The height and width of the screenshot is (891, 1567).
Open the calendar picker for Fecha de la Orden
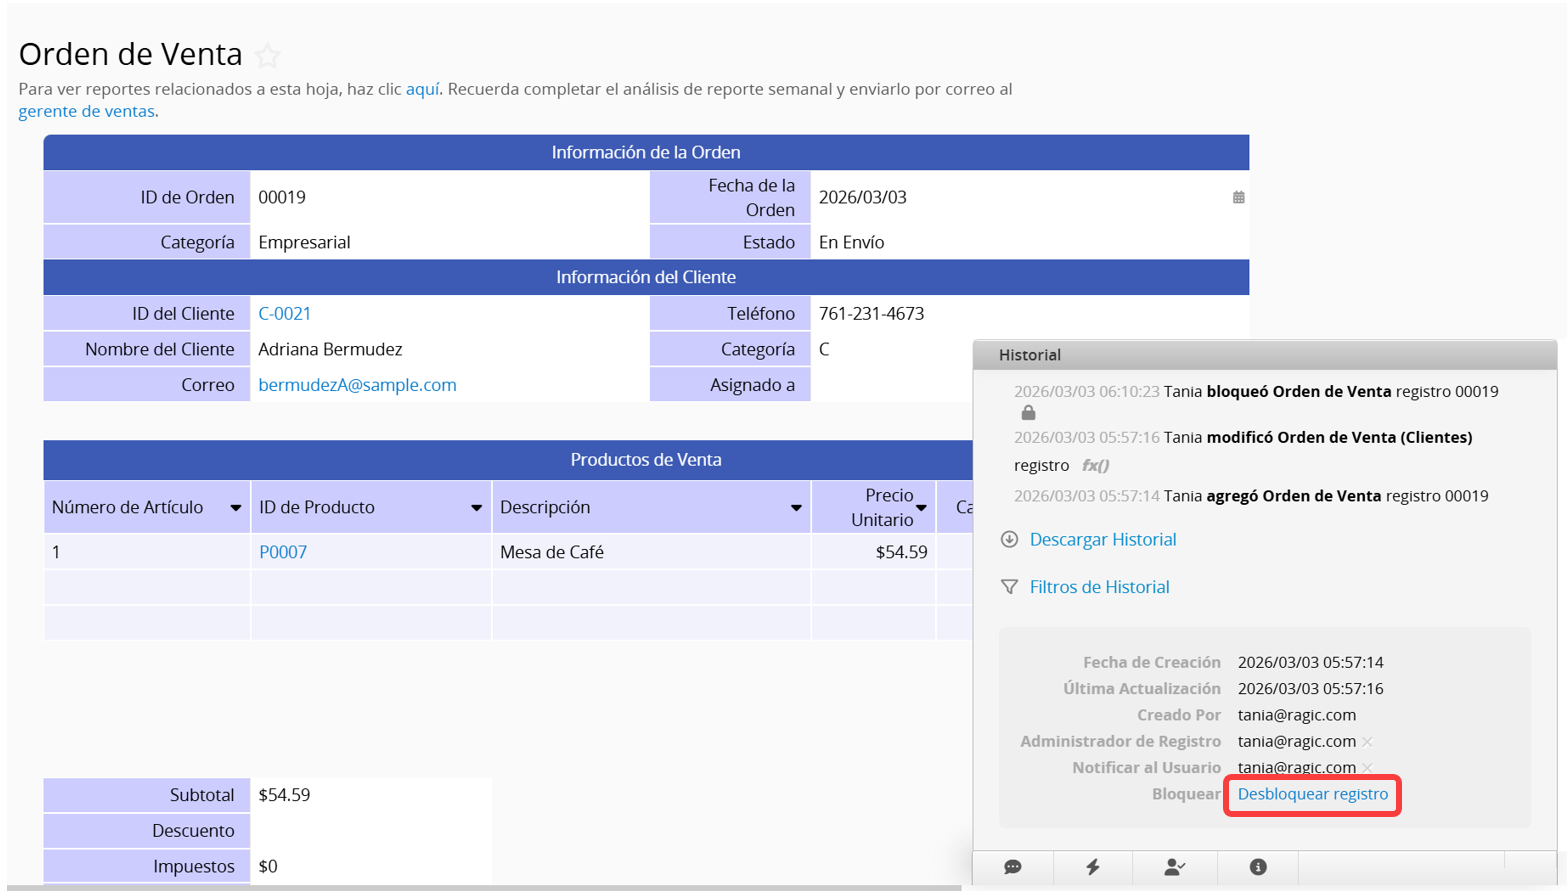click(x=1238, y=198)
